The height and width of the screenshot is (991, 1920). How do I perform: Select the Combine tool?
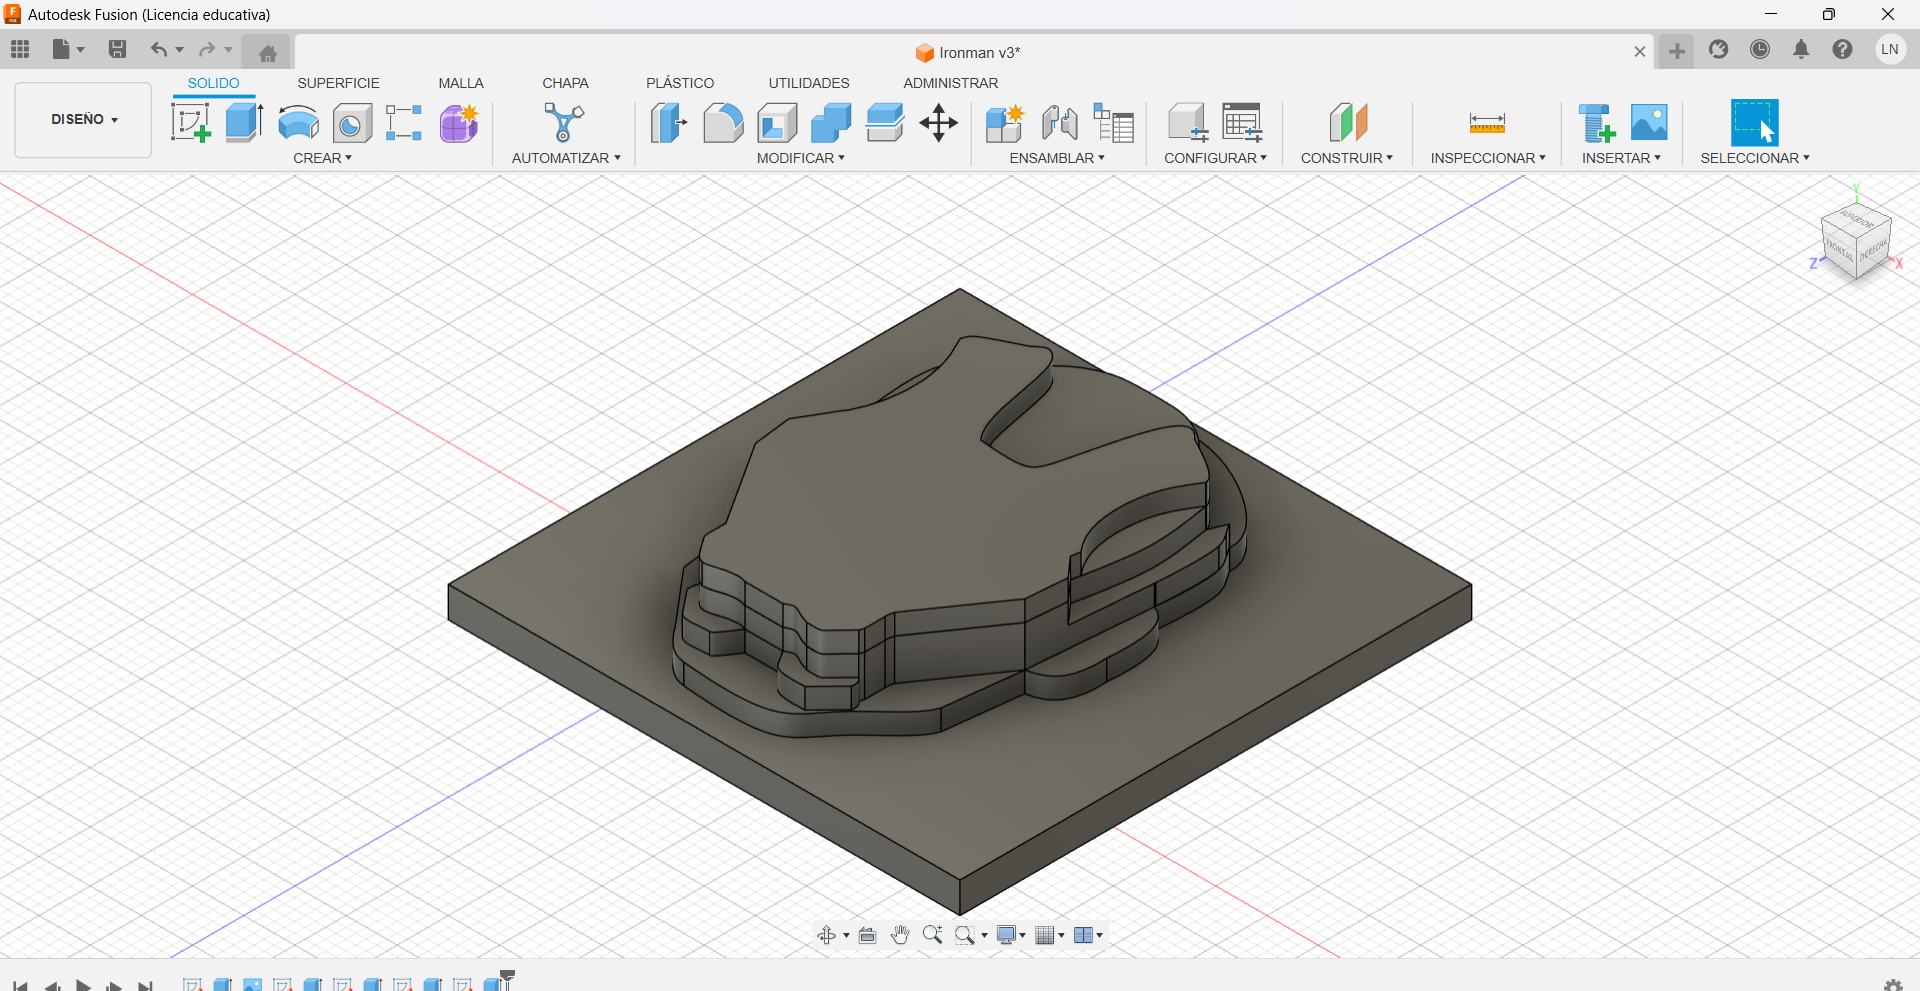coord(831,123)
